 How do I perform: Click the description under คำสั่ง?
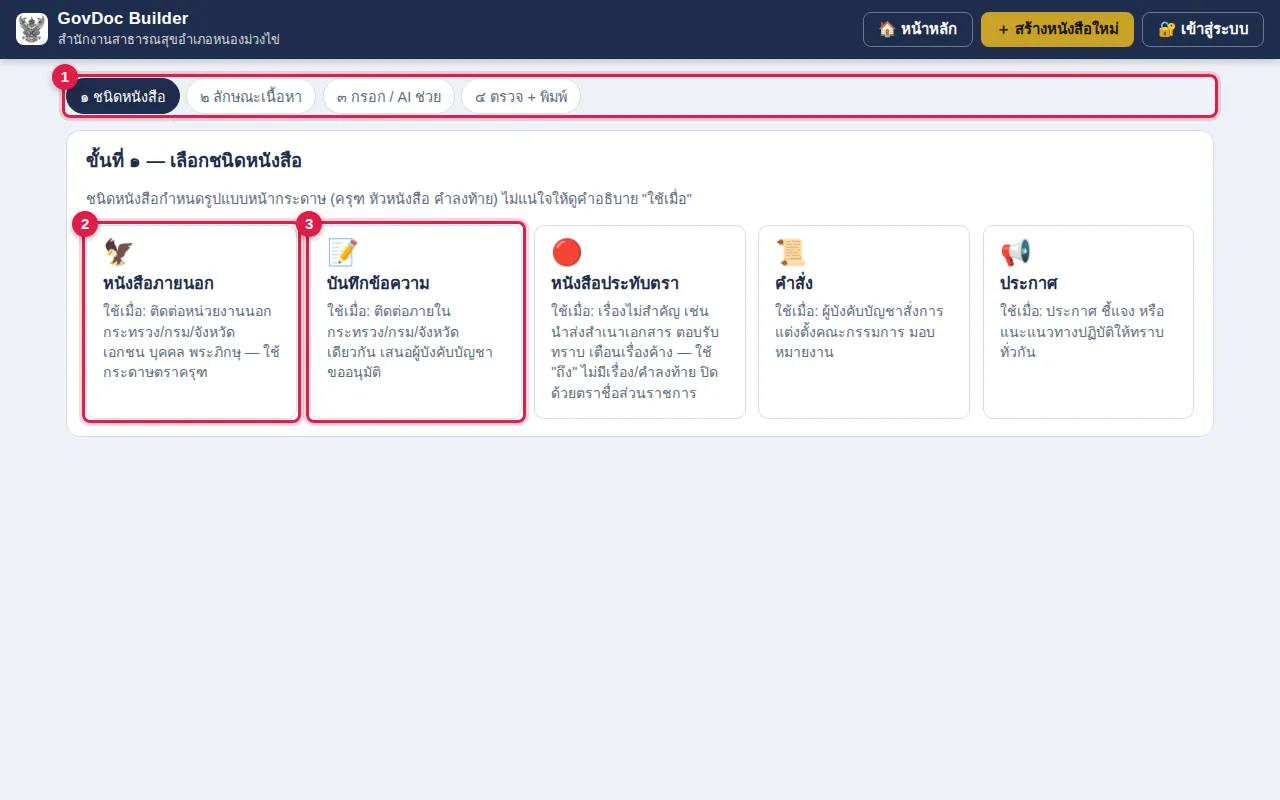859,331
